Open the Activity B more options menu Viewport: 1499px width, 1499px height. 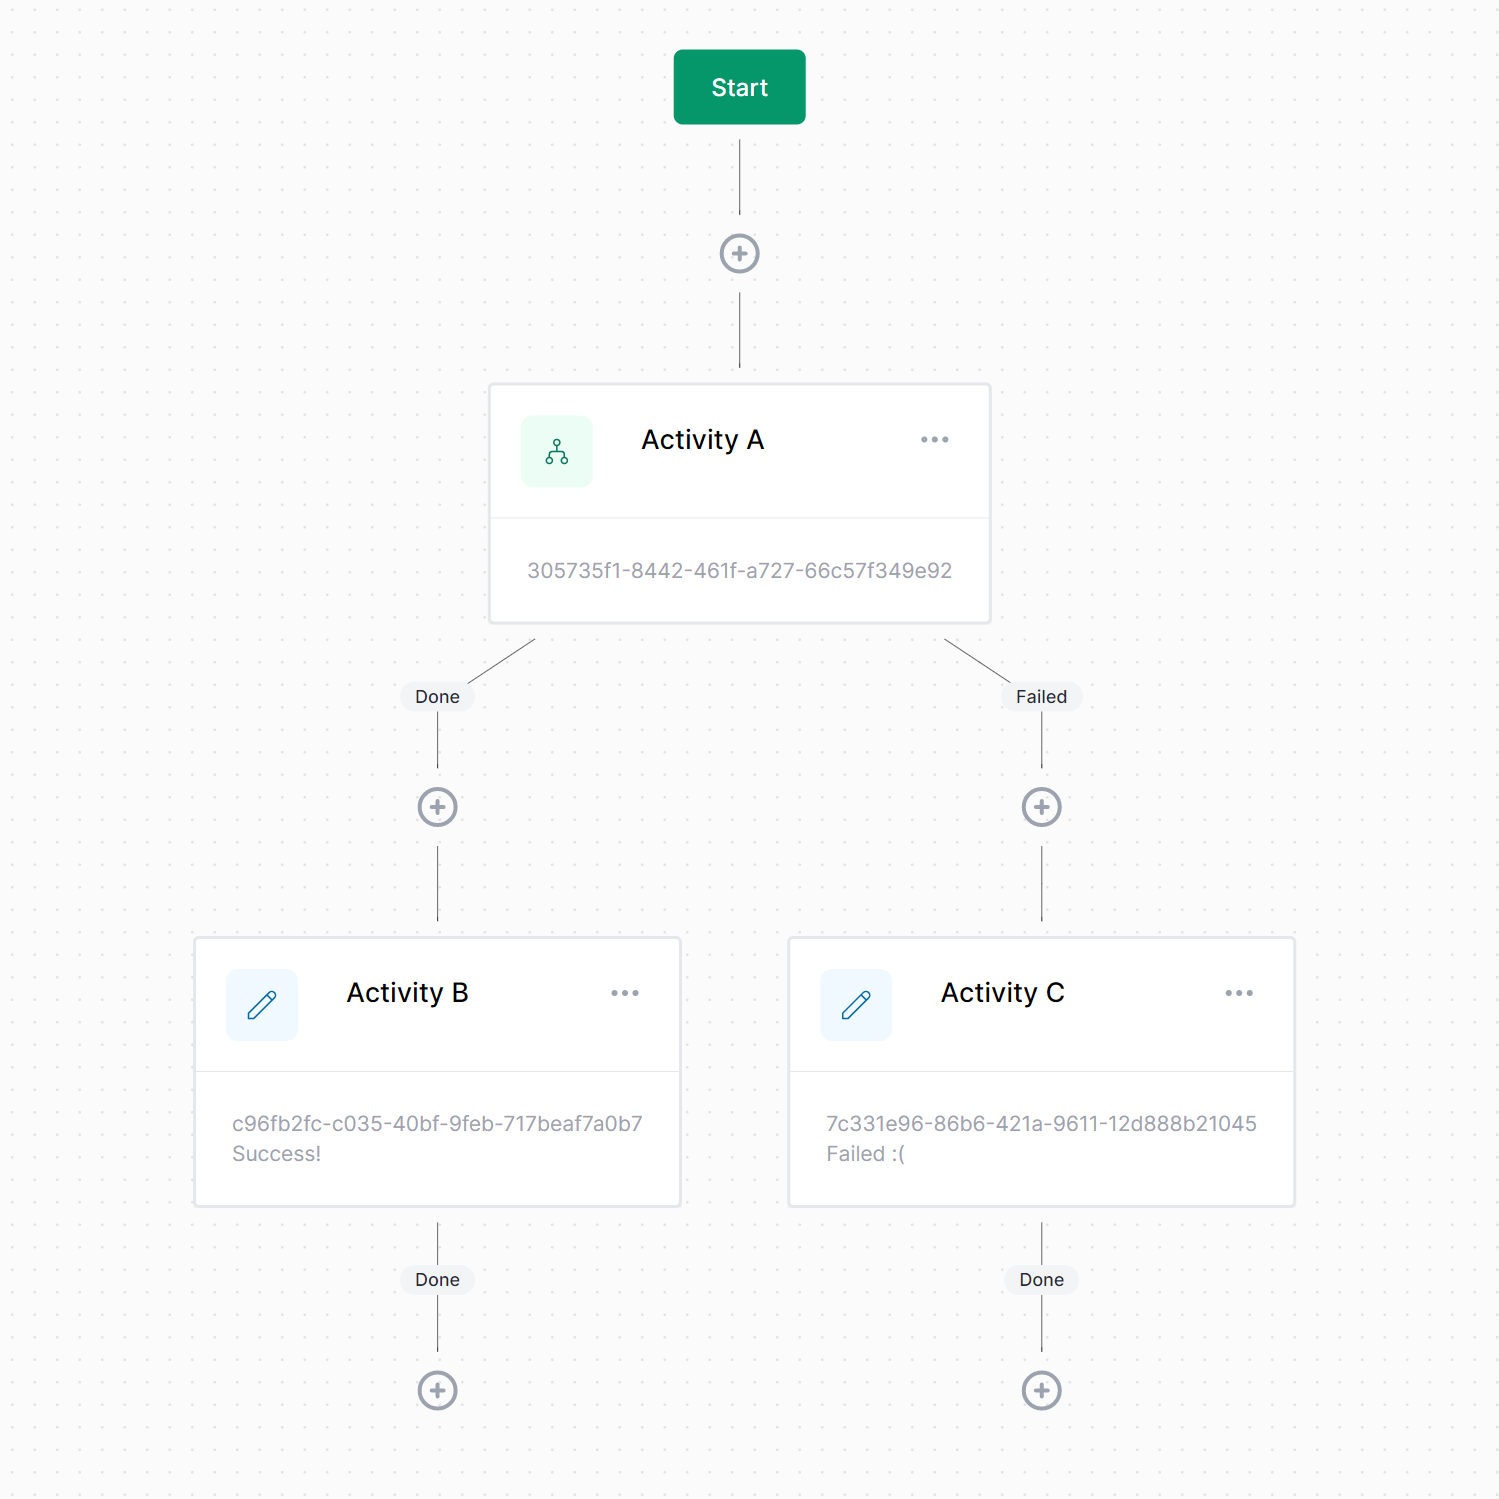point(624,992)
